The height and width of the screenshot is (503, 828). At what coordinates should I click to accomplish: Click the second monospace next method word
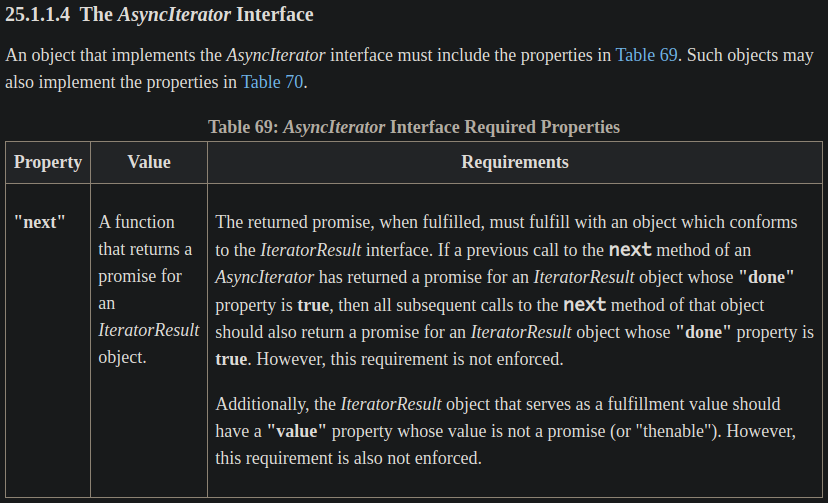[585, 305]
